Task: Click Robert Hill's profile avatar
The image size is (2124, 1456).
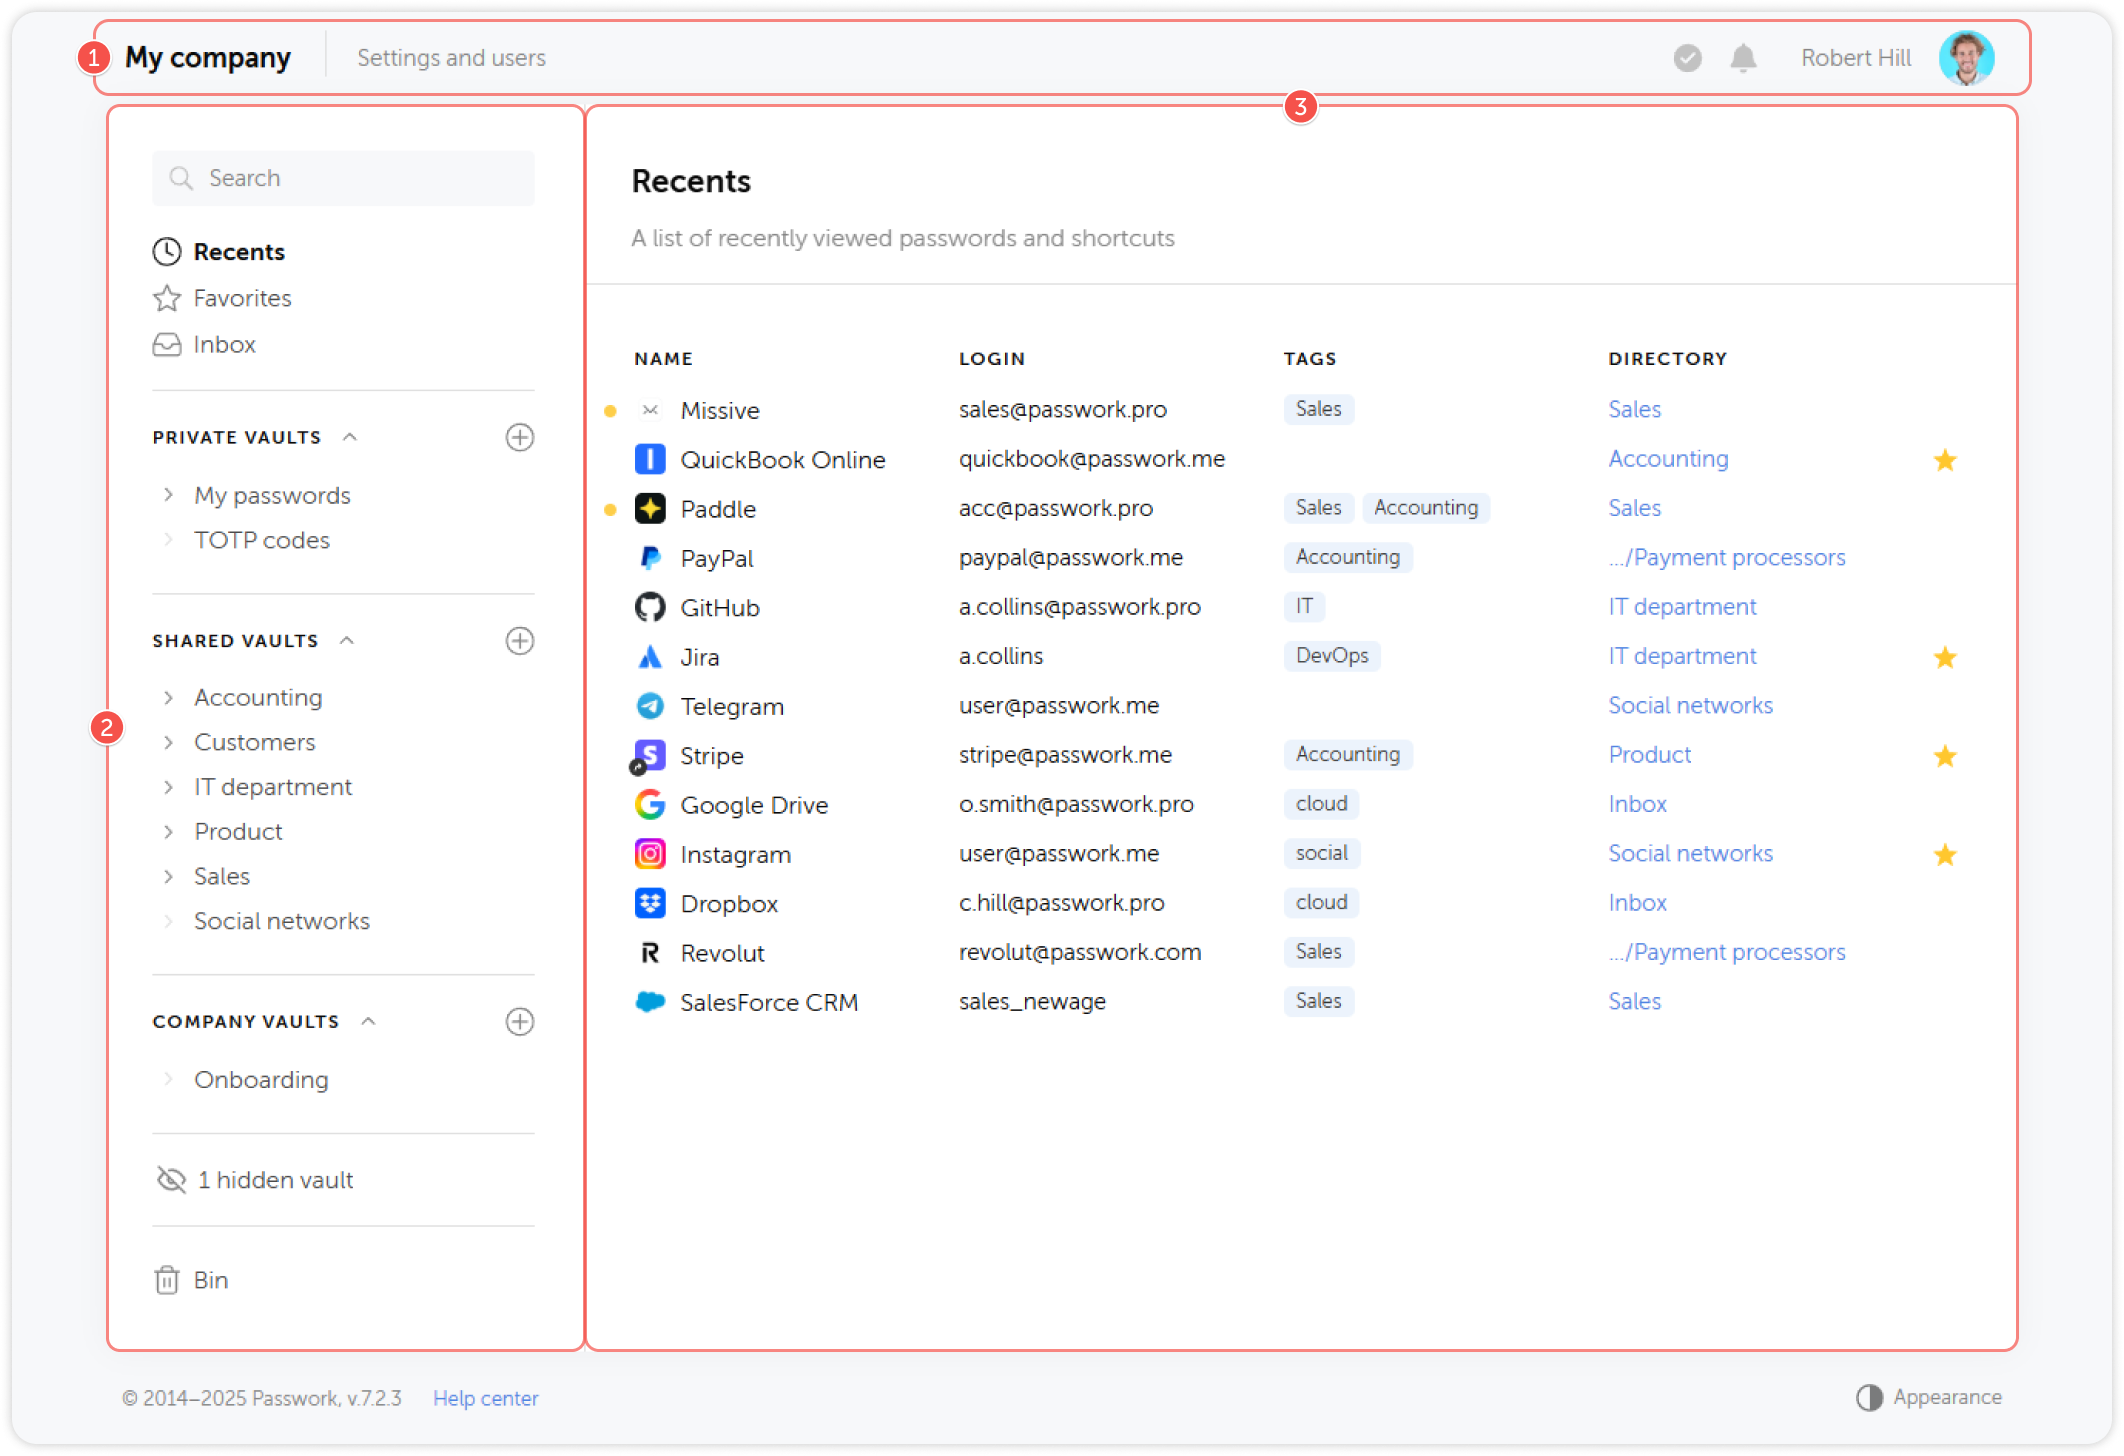Action: tap(1966, 57)
